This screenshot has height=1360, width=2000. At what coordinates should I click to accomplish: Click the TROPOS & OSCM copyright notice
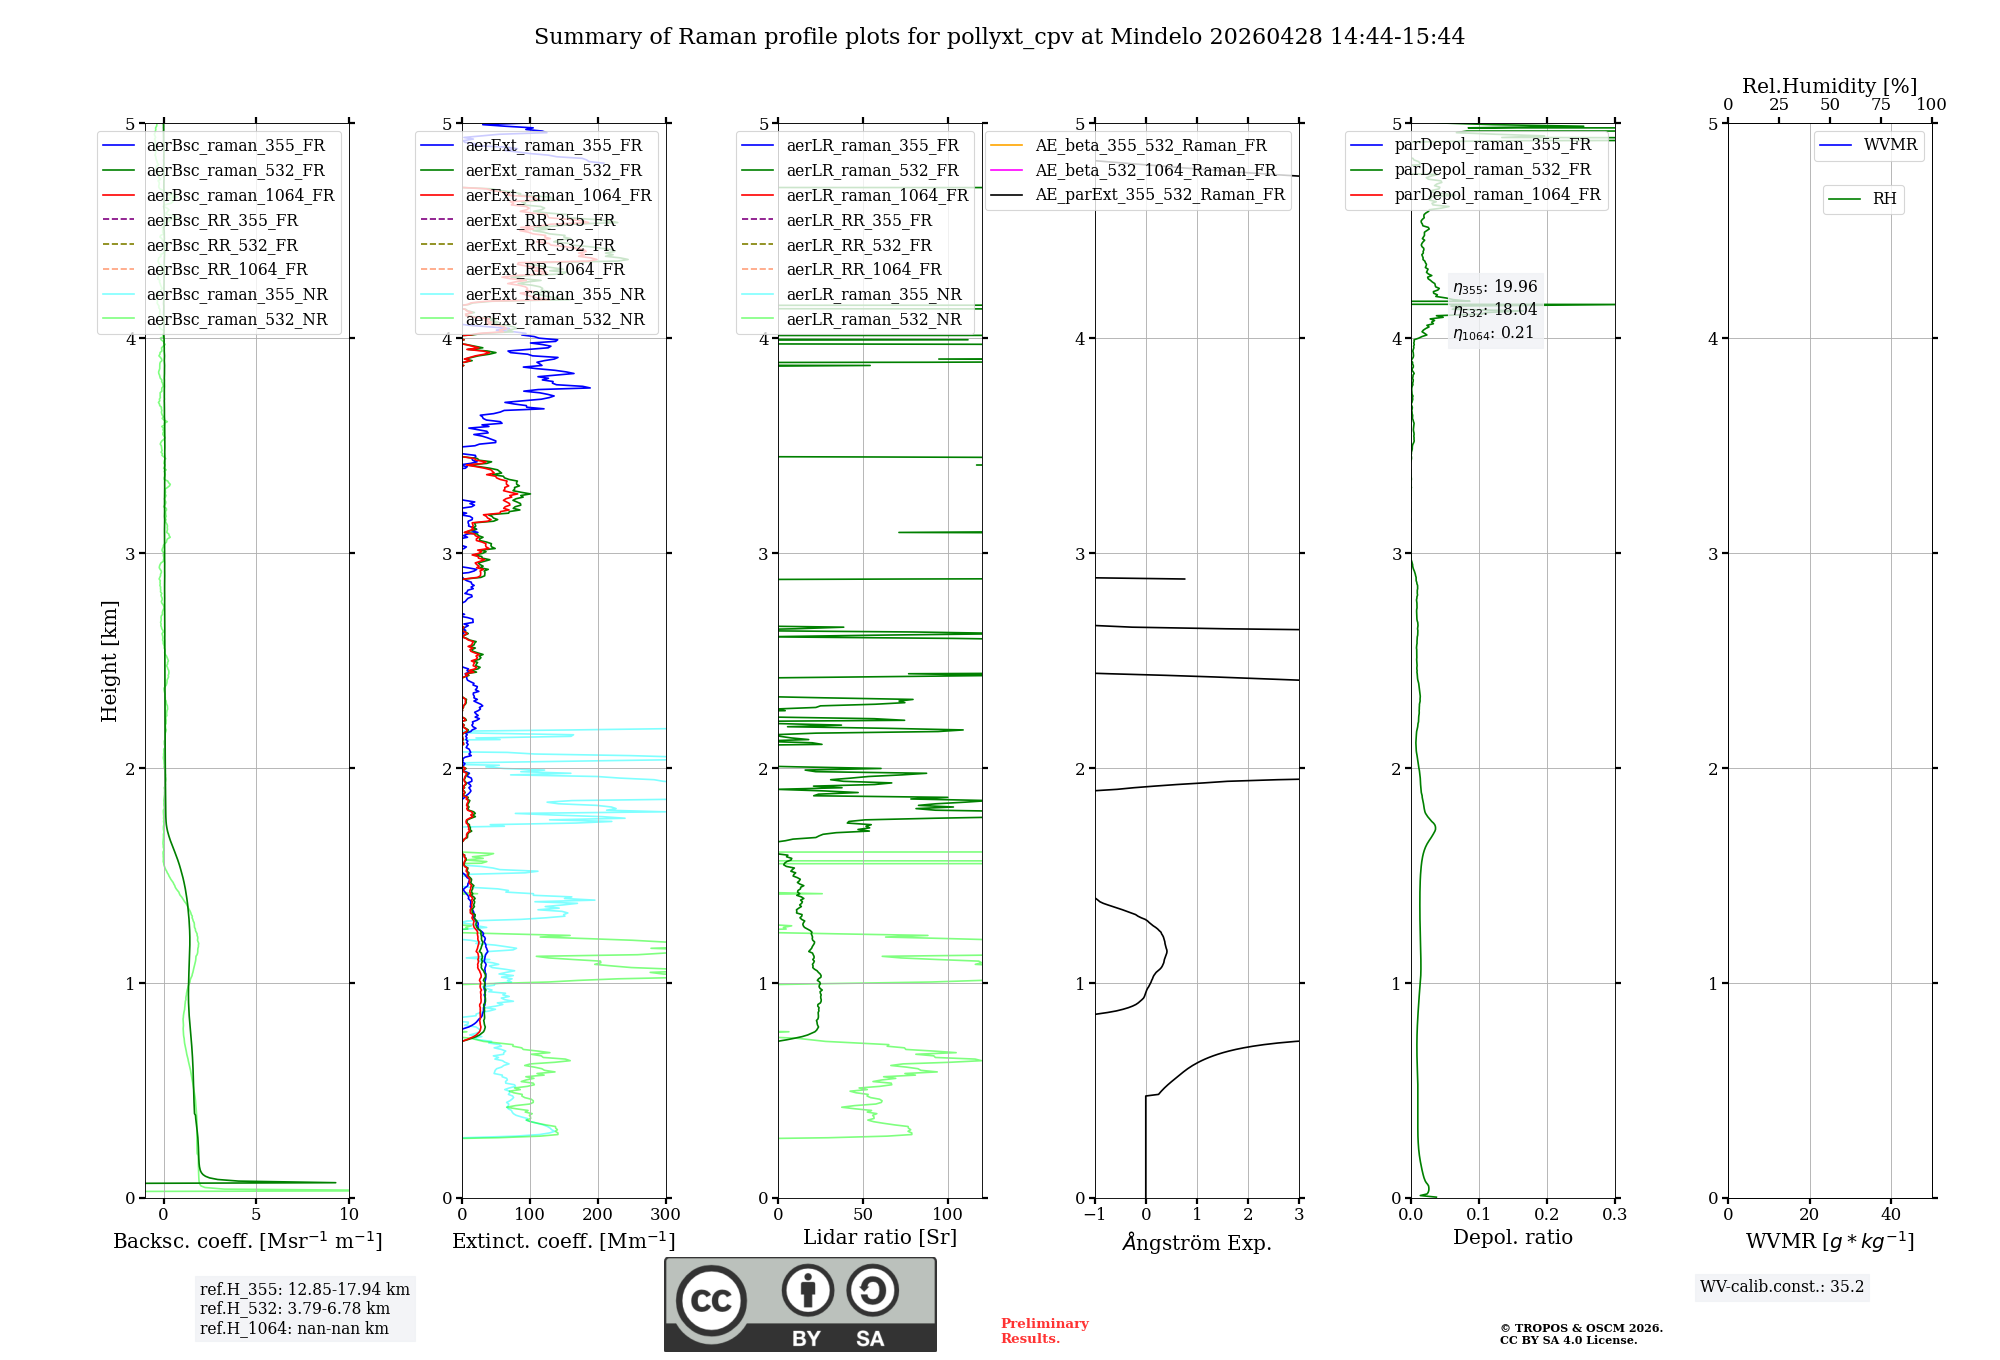coord(1580,1334)
